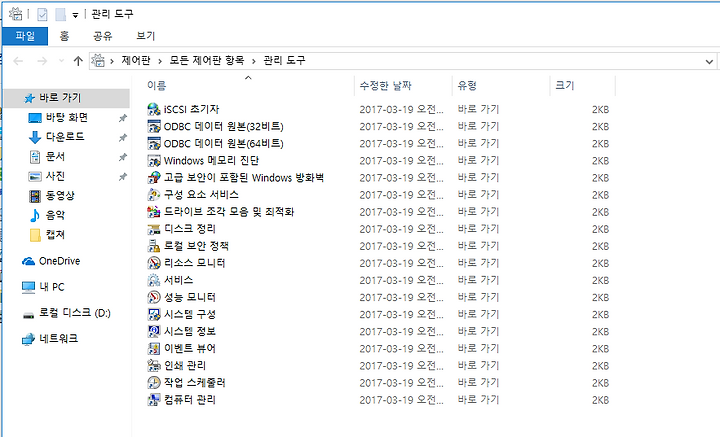
Task: Click the 성능 모니터 icon
Action: (x=153, y=297)
